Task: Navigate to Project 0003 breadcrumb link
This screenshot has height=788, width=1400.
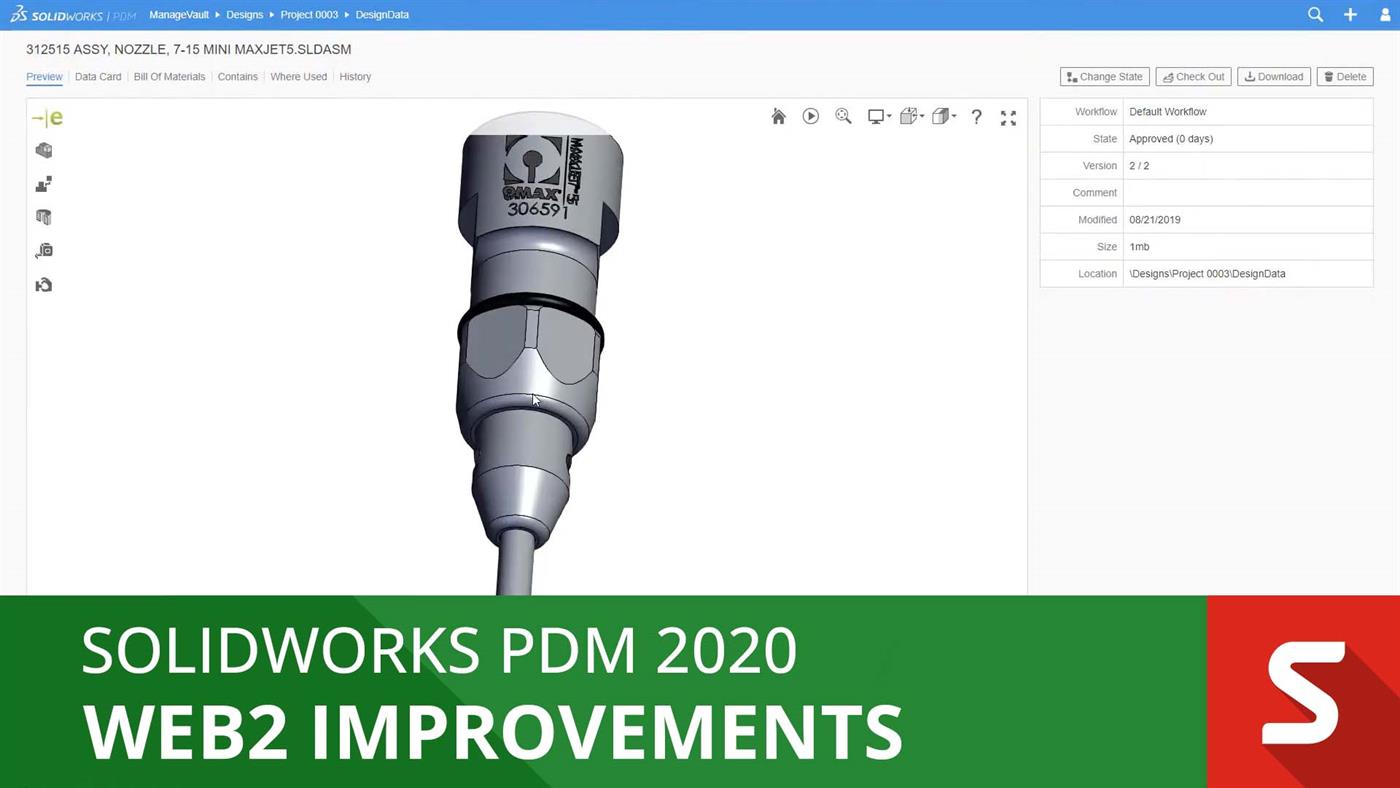Action: click(x=309, y=14)
